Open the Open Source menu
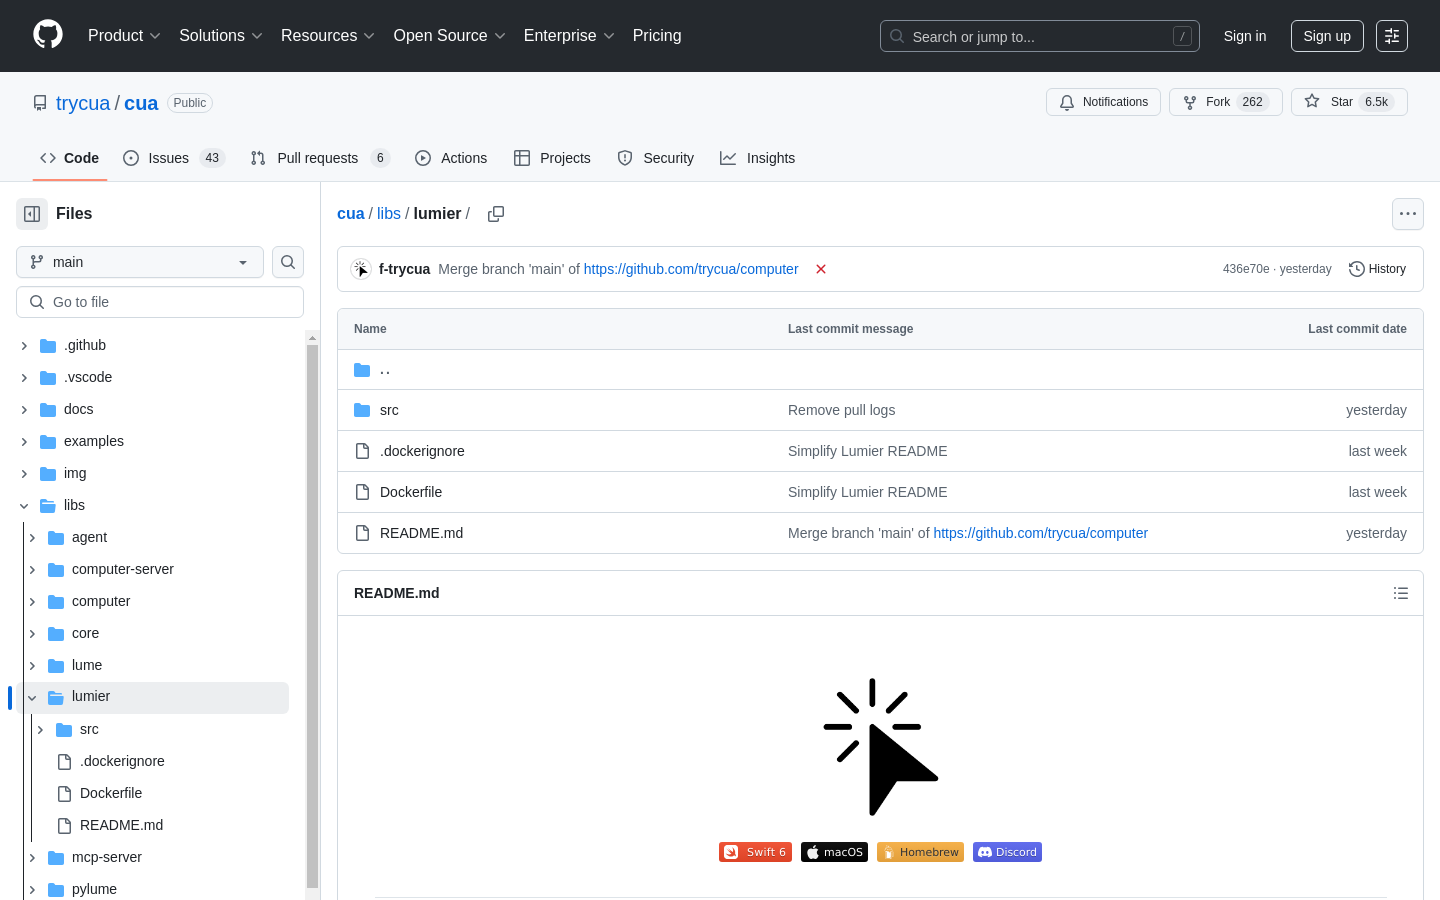Viewport: 1440px width, 900px height. click(450, 36)
